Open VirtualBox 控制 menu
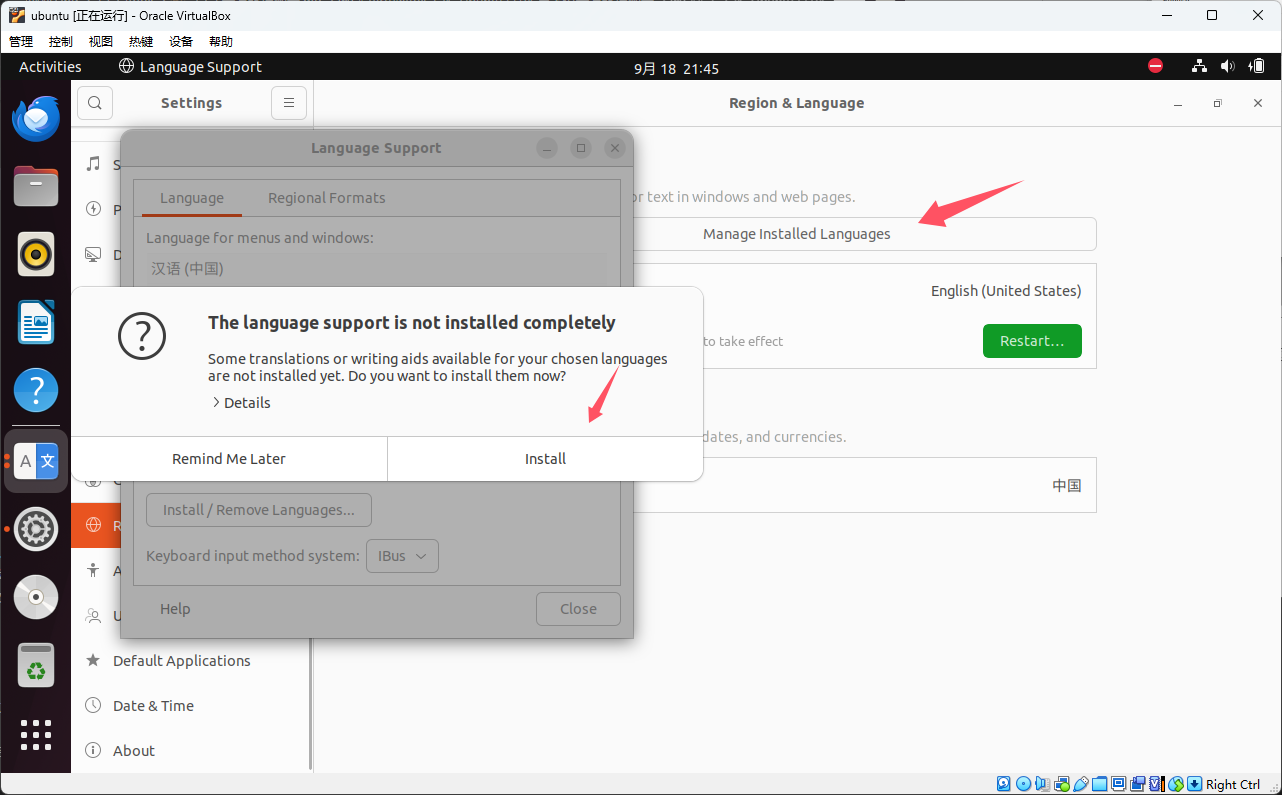The image size is (1282, 795). [x=61, y=41]
